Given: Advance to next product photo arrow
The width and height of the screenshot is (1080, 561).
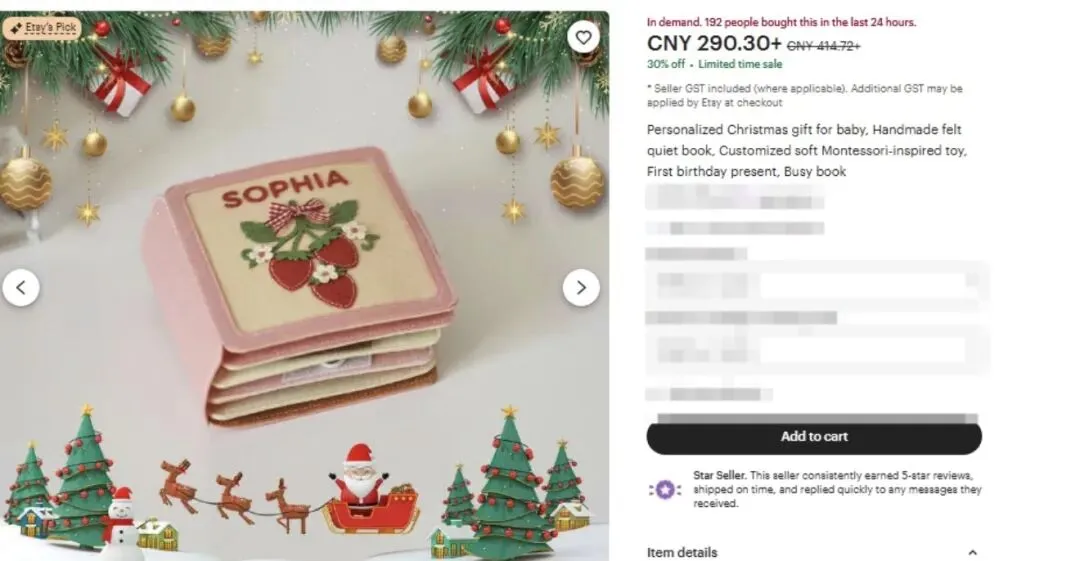Looking at the screenshot, I should point(581,287).
